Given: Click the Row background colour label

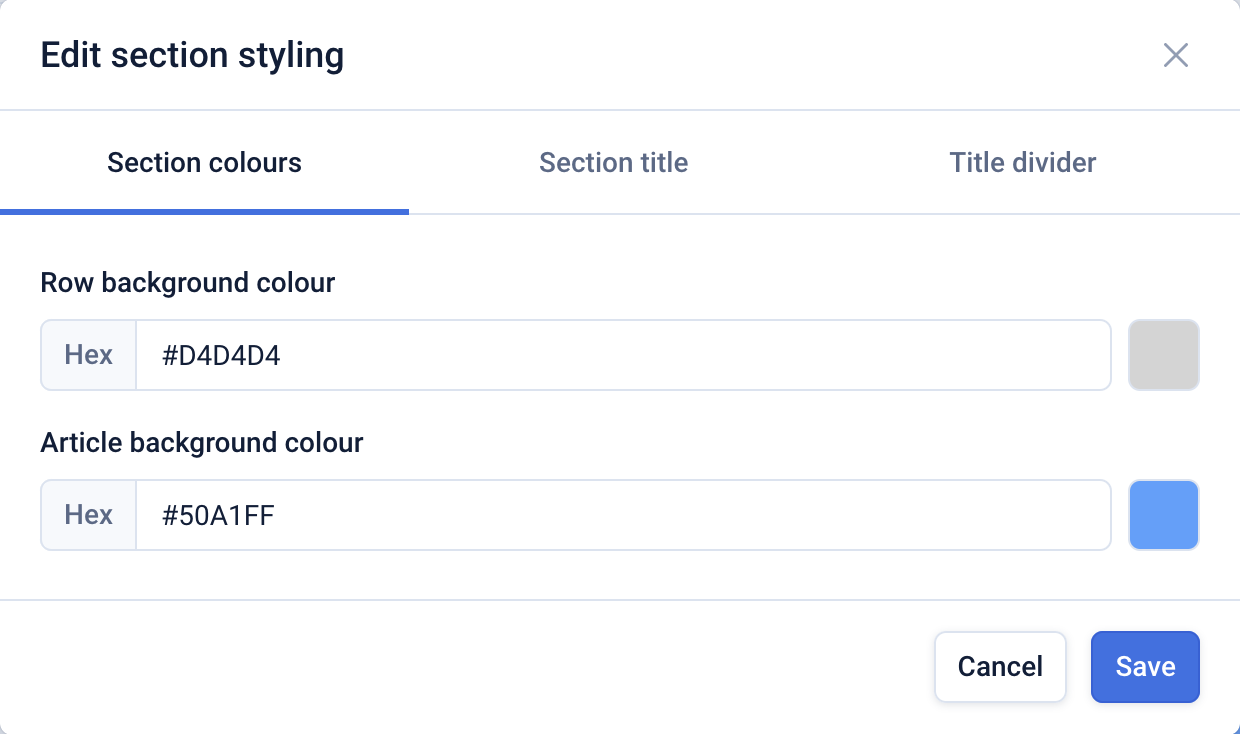Looking at the screenshot, I should coord(187,283).
